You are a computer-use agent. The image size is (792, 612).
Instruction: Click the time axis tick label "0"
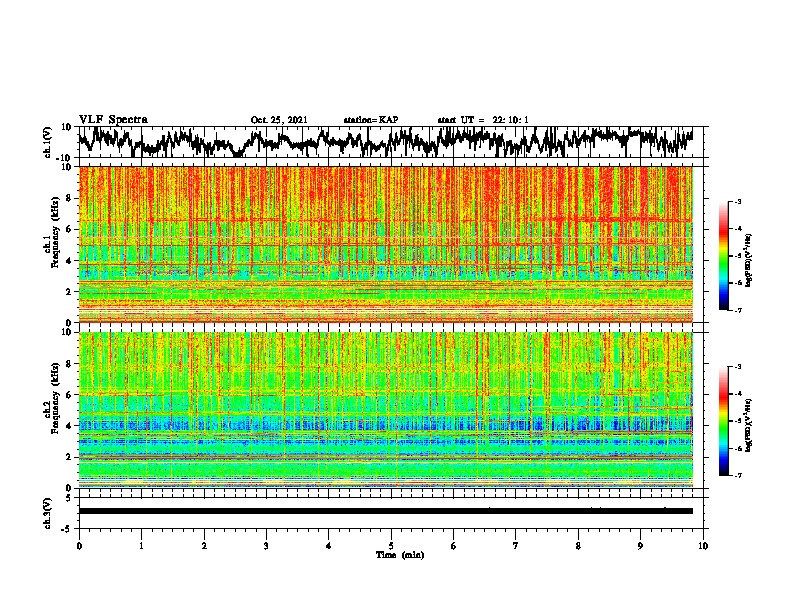pos(79,546)
